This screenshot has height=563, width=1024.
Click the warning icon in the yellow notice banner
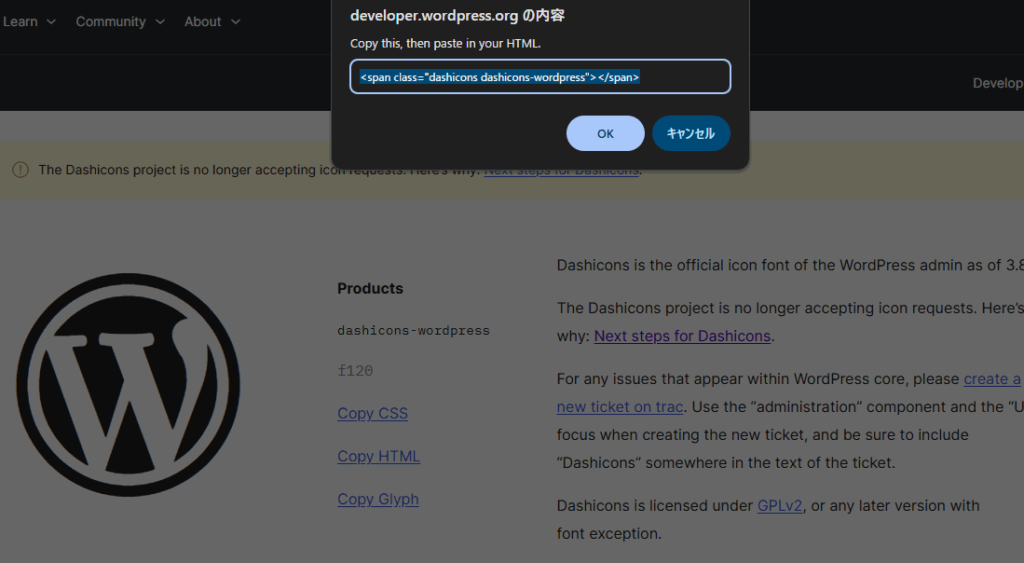pos(20,169)
